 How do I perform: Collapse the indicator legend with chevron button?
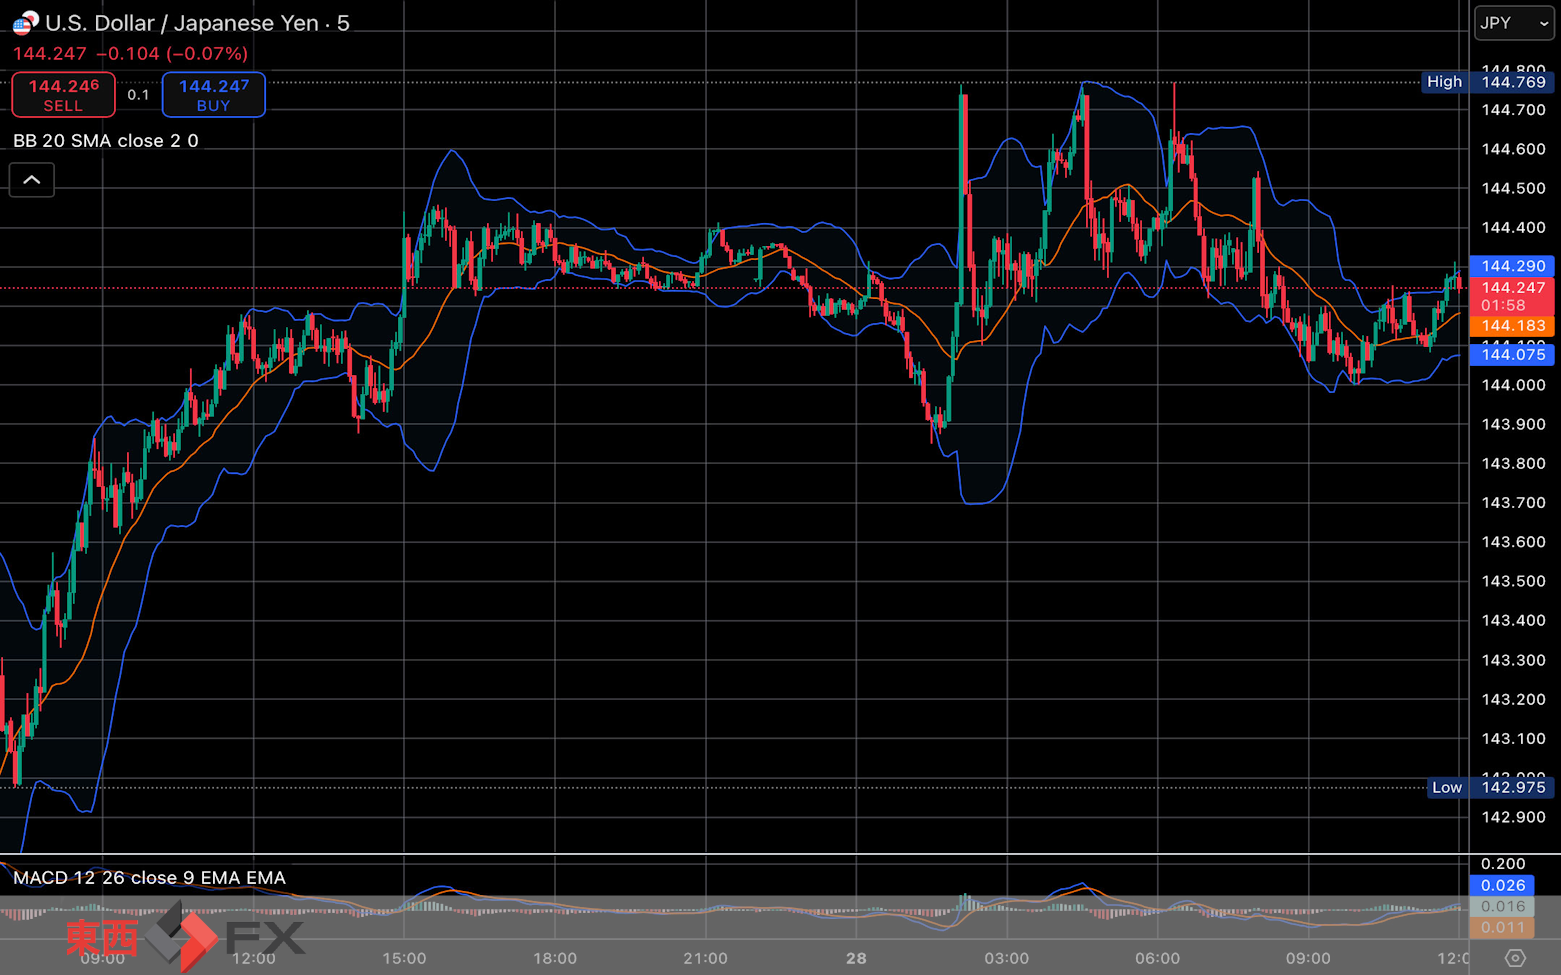pyautogui.click(x=32, y=180)
